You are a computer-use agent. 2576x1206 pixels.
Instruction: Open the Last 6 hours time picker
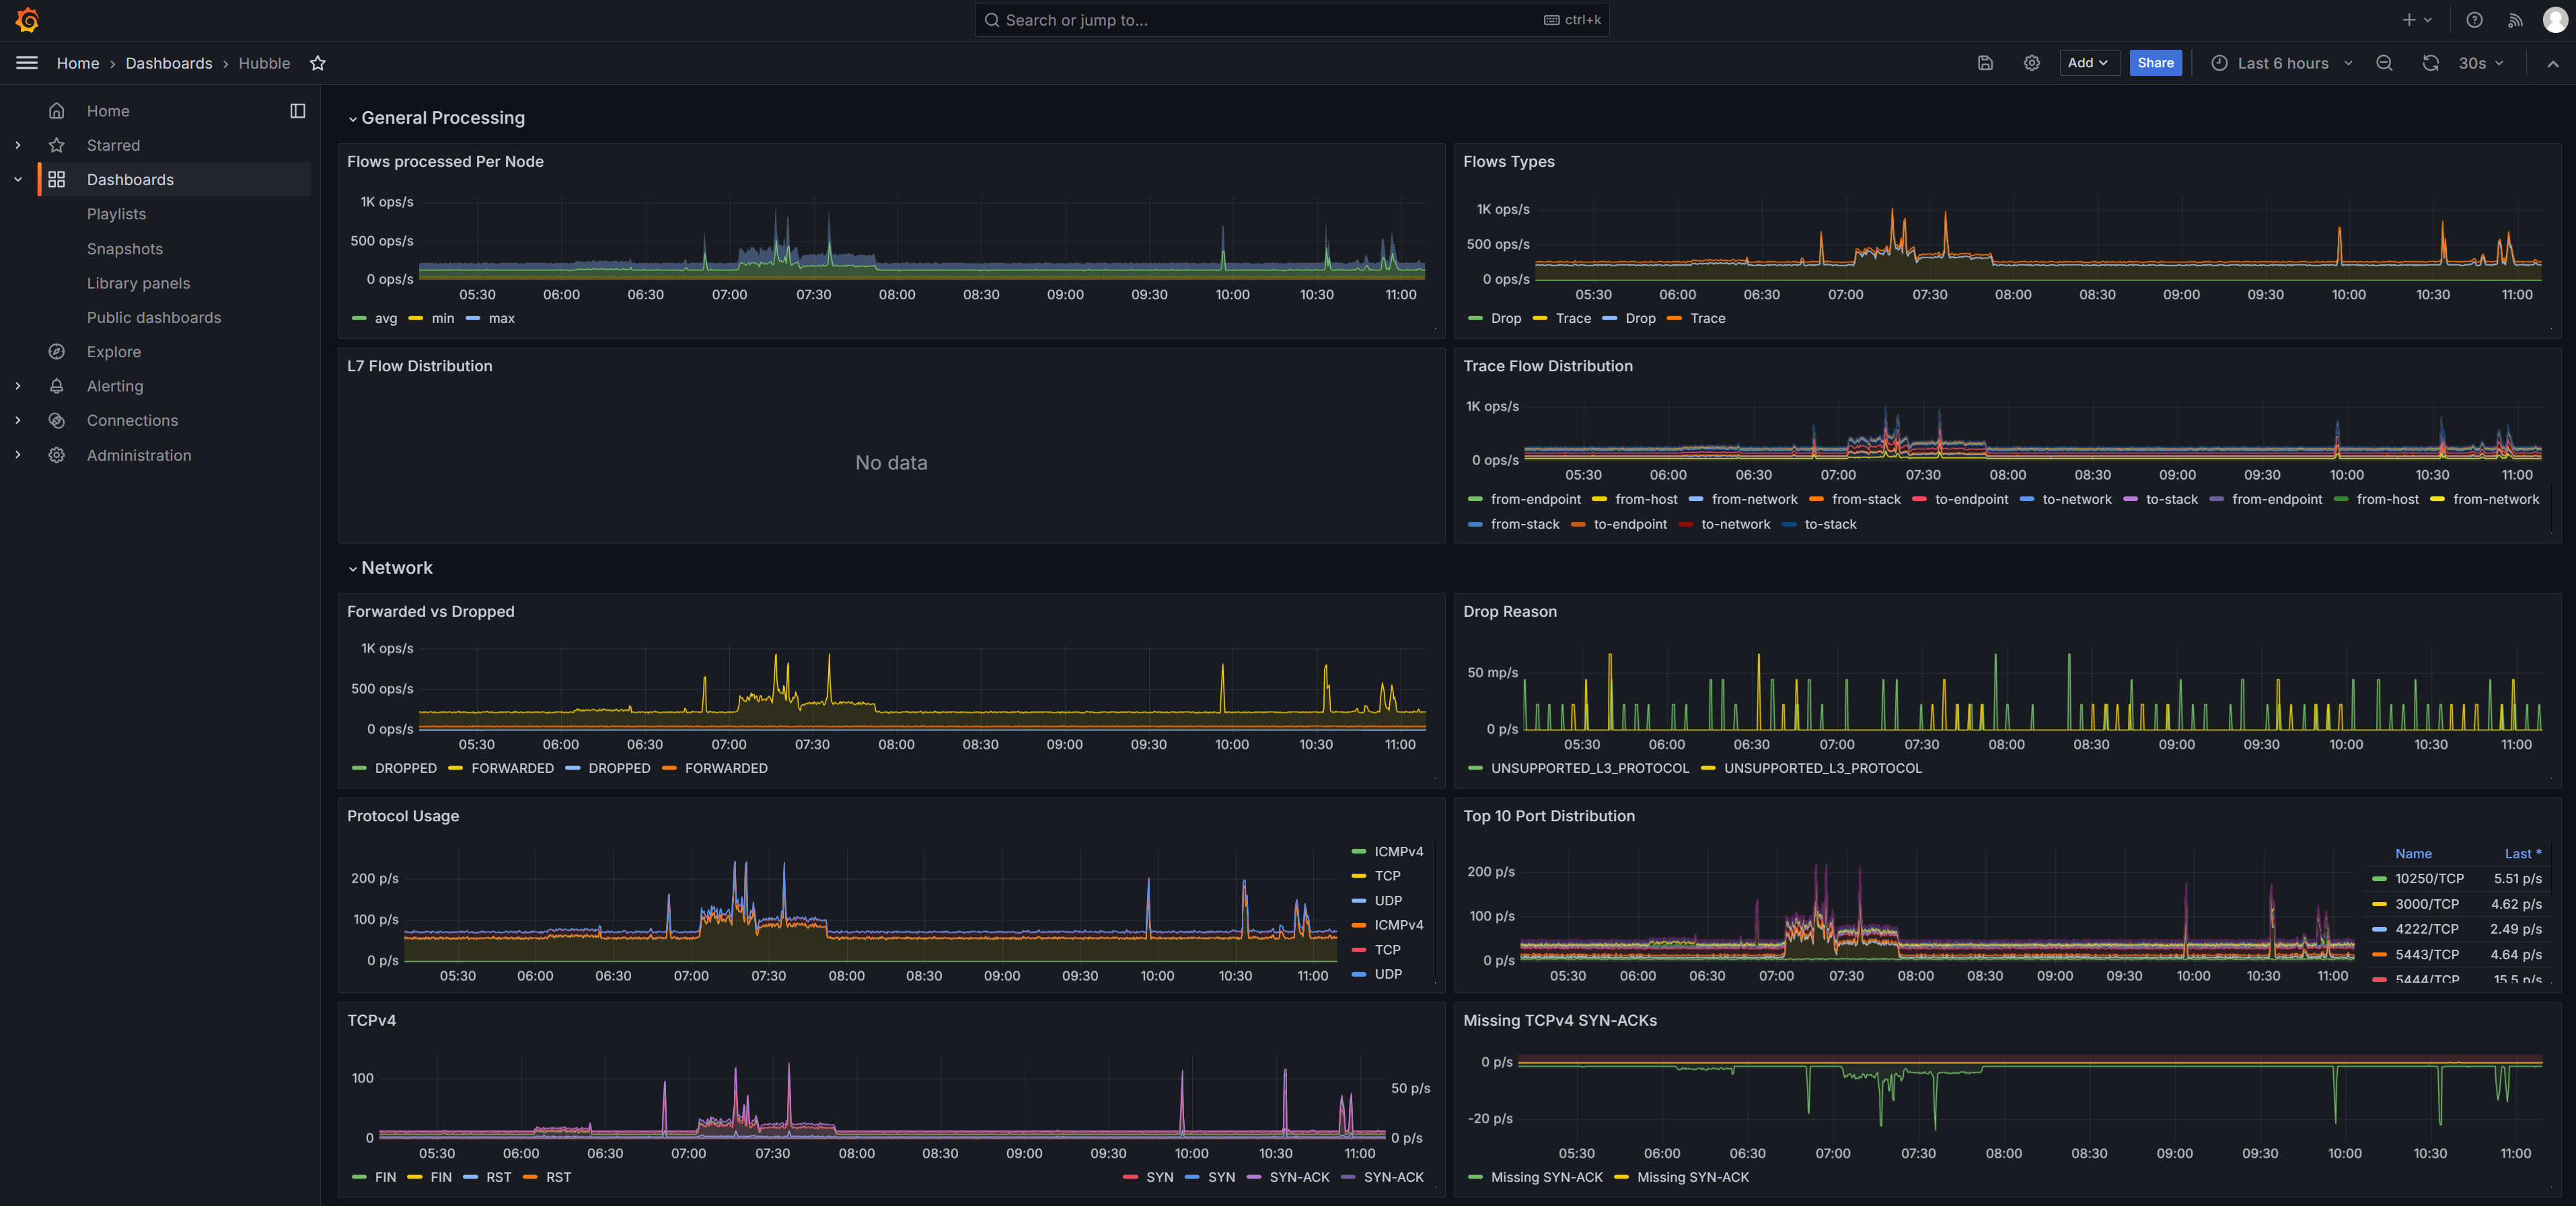tap(2282, 63)
